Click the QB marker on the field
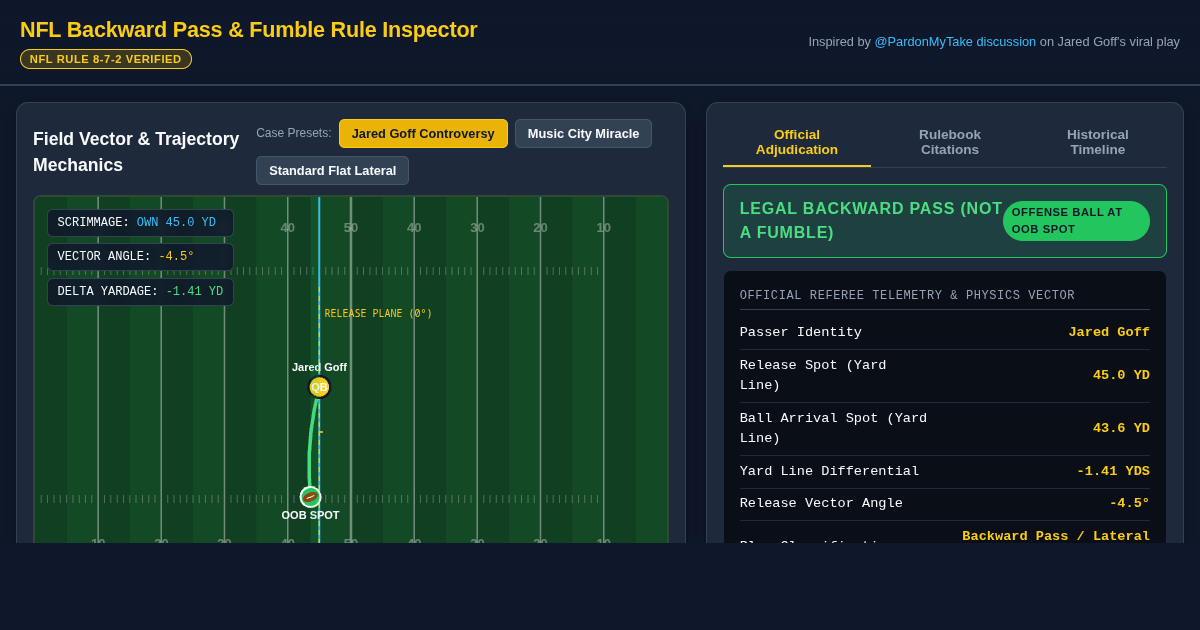 [x=319, y=387]
